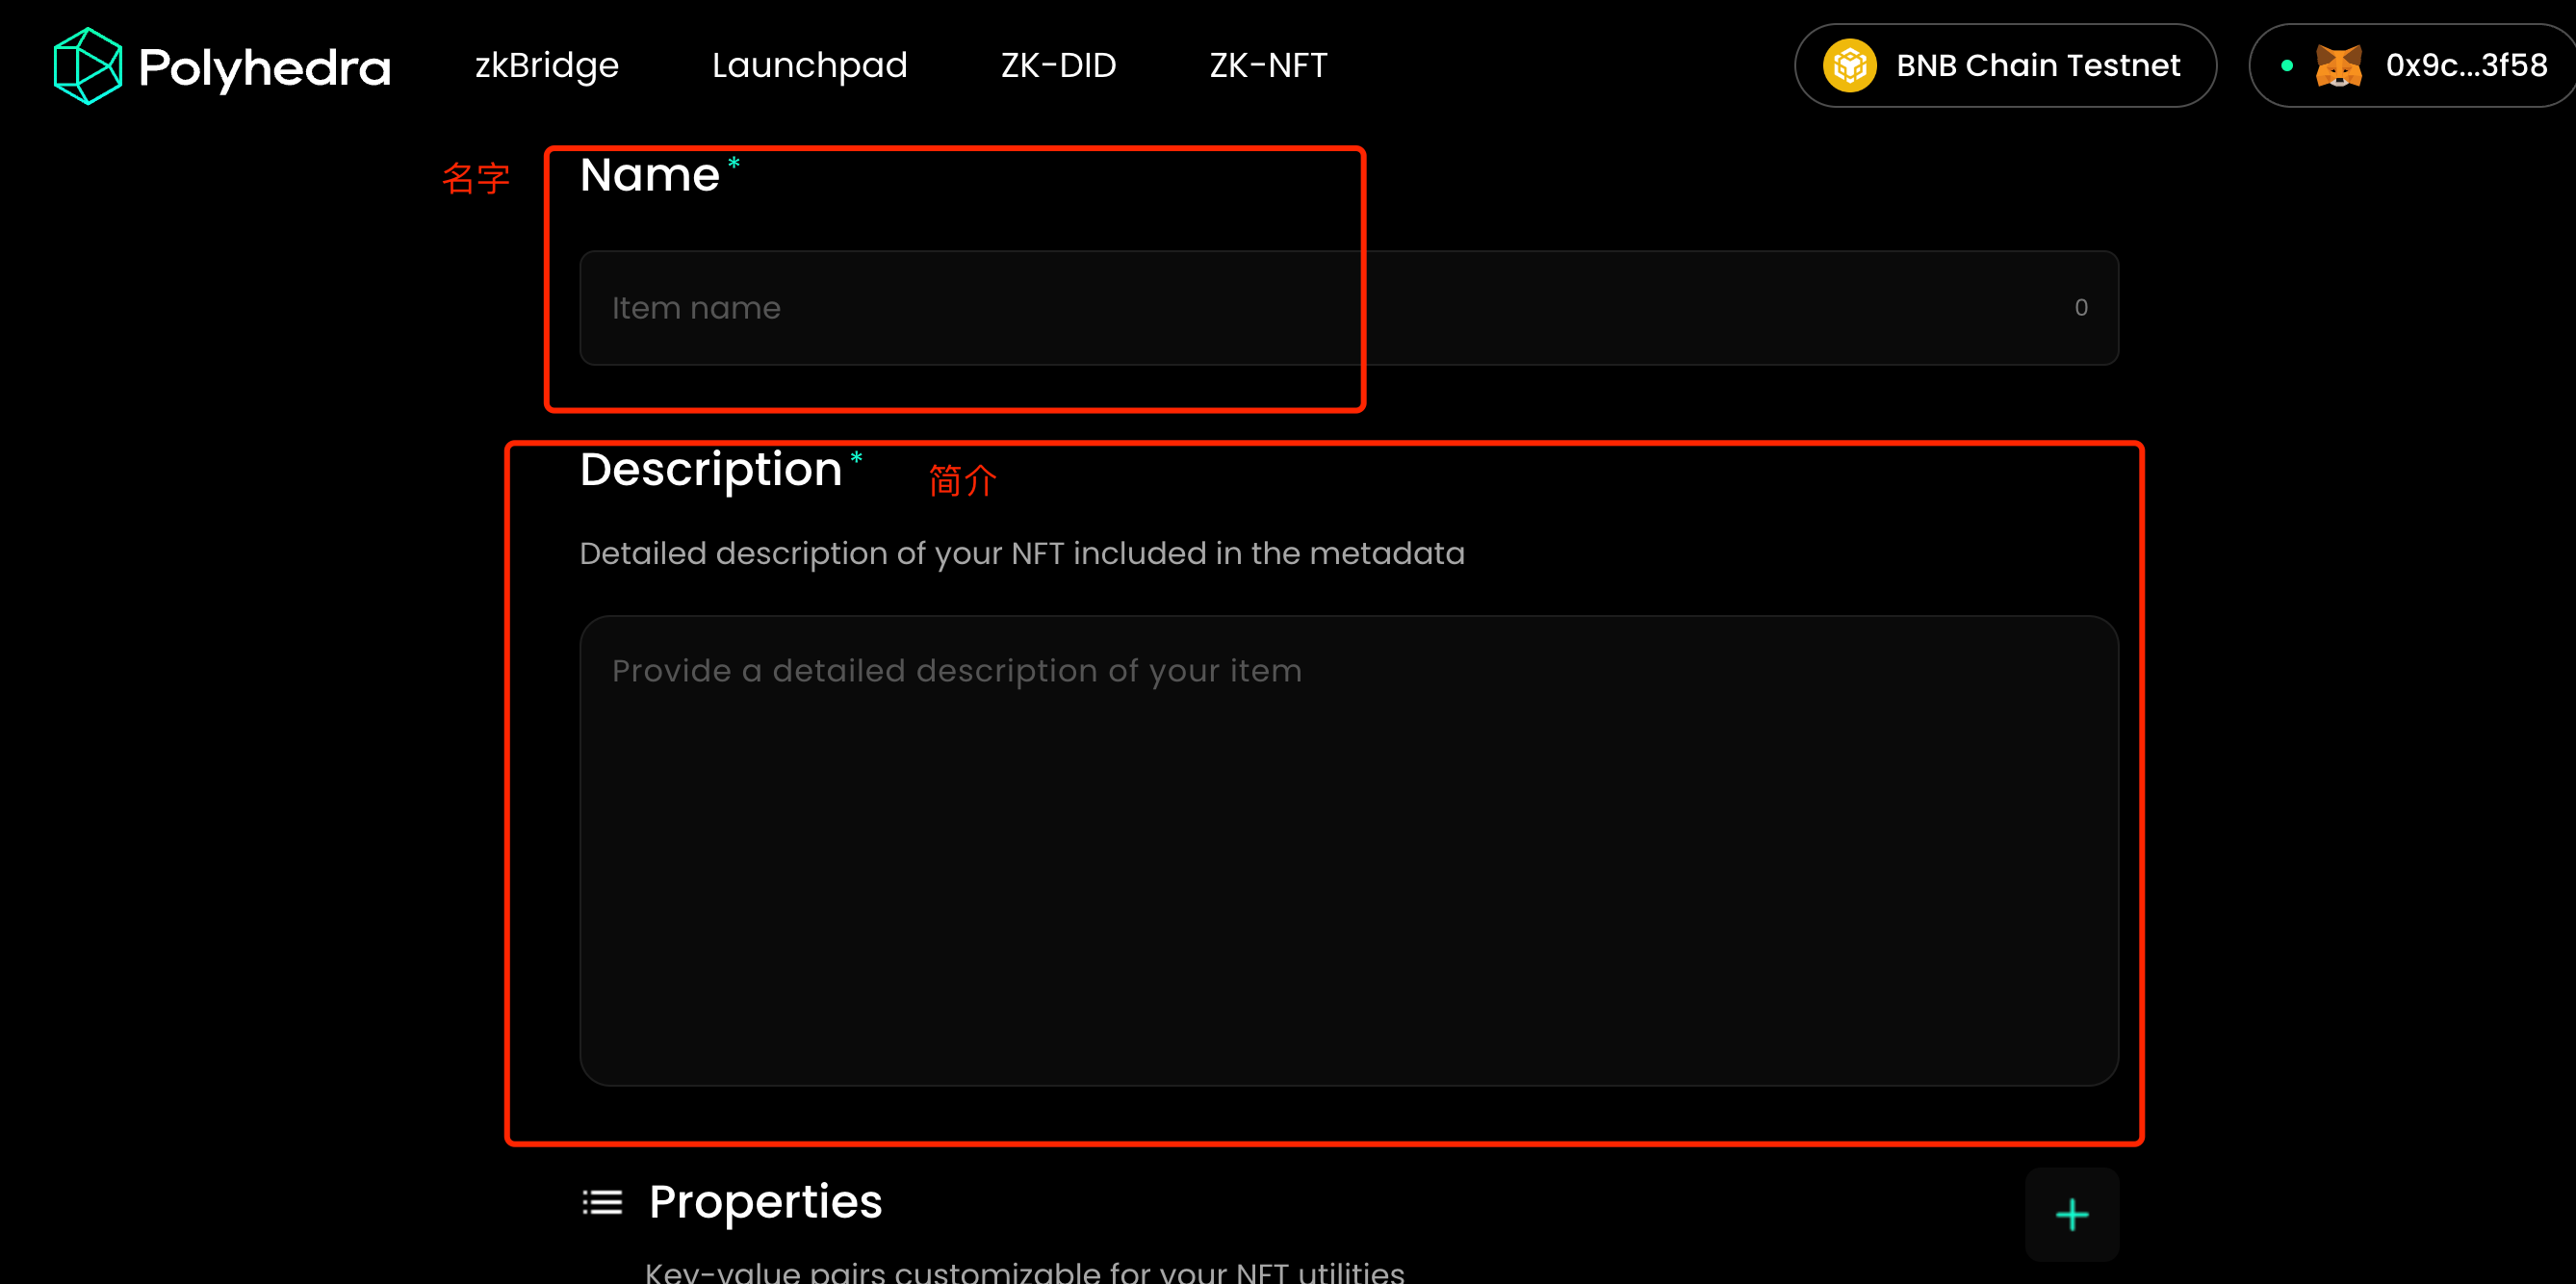Switch to the ZK-NFT section
Image resolution: width=2576 pixels, height=1284 pixels.
[1268, 66]
